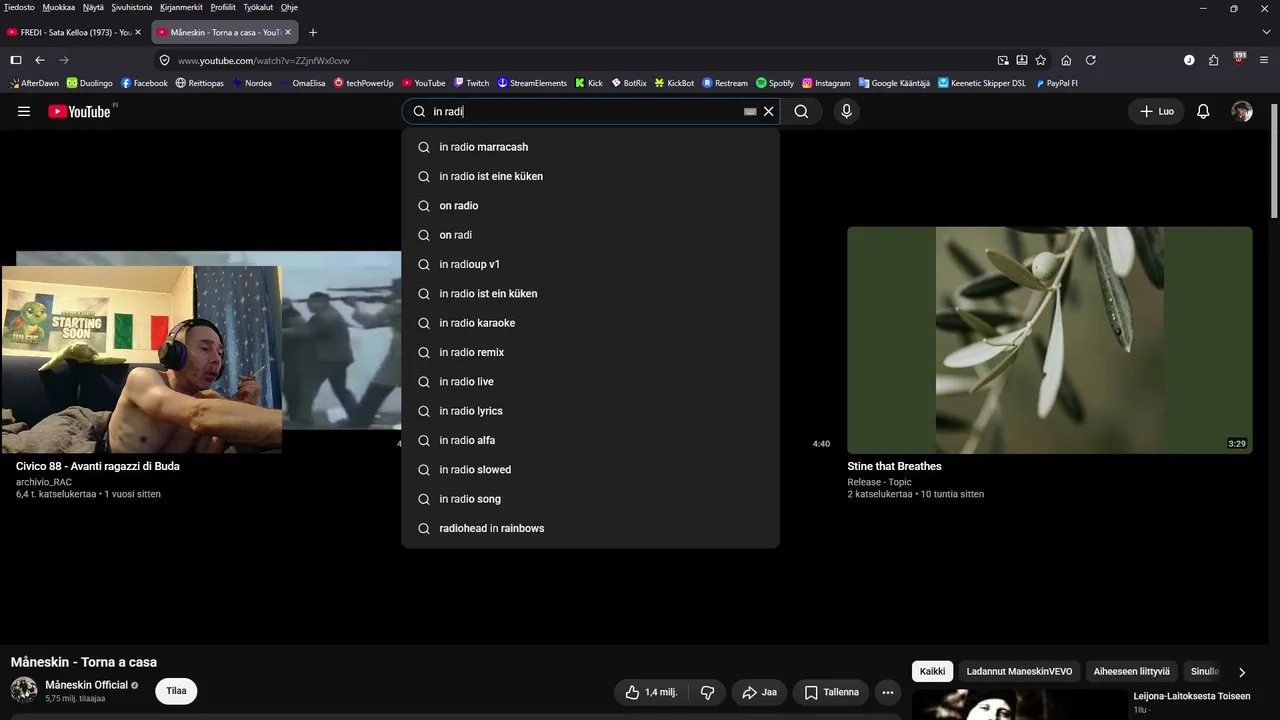1280x720 pixels.
Task: Open the Muokkaa menu
Action: tap(59, 7)
